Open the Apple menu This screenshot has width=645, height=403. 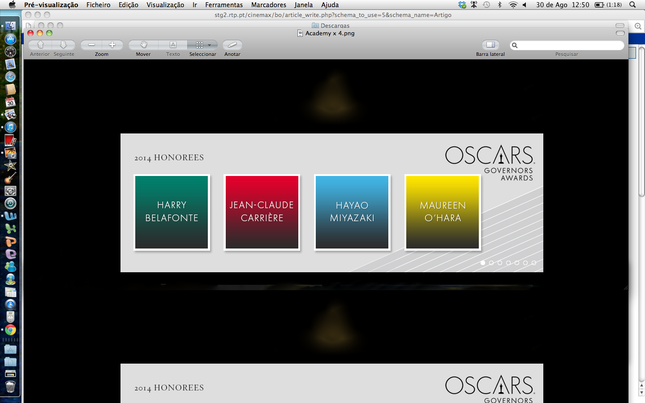[12, 5]
